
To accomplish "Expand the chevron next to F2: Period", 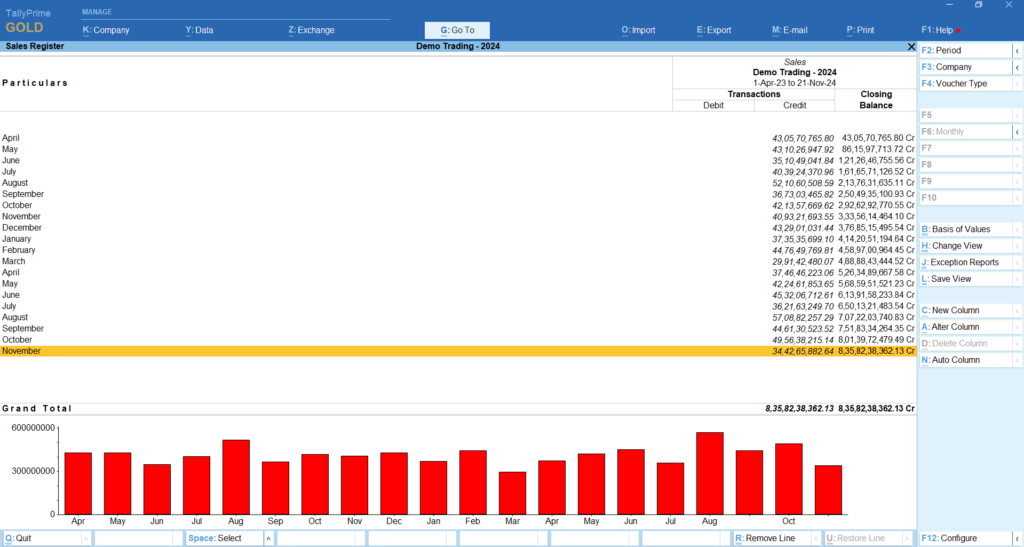I will pyautogui.click(x=1017, y=50).
